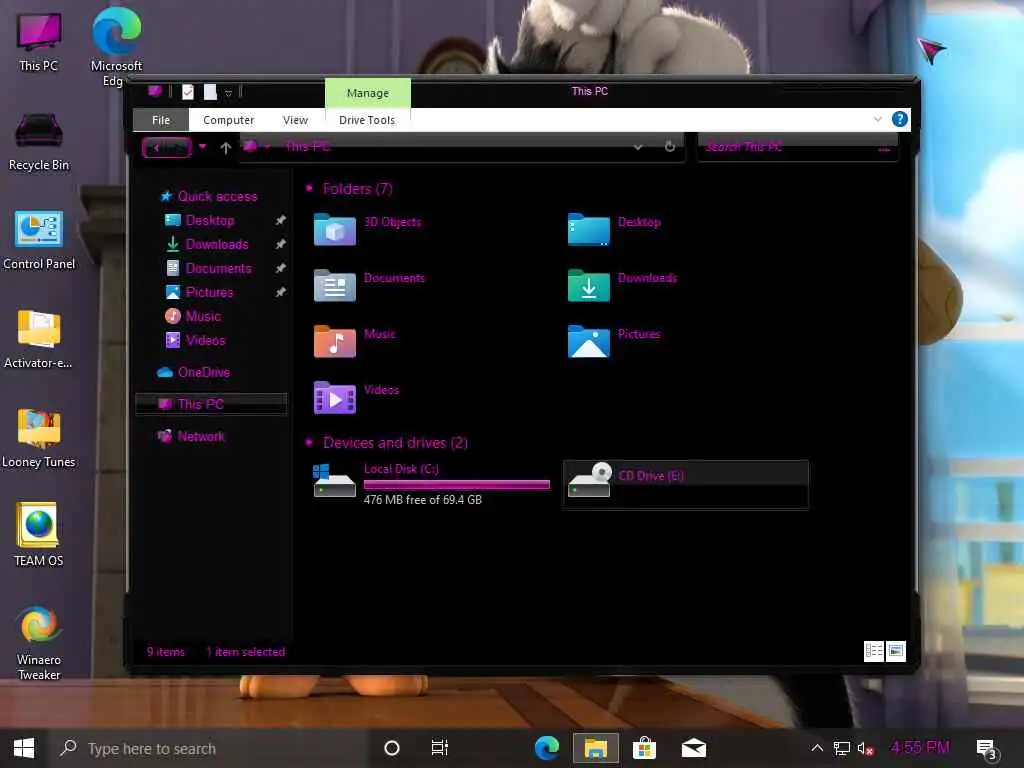
Task: Click the taskbar search box
Action: pyautogui.click(x=209, y=748)
